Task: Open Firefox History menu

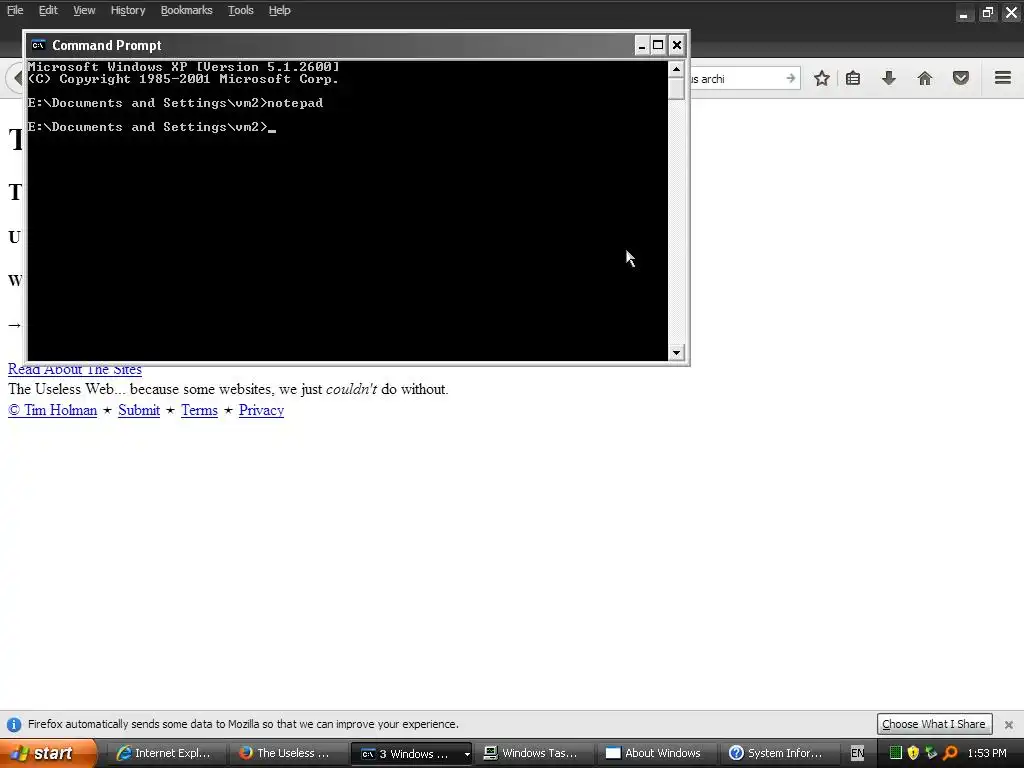Action: (x=128, y=10)
